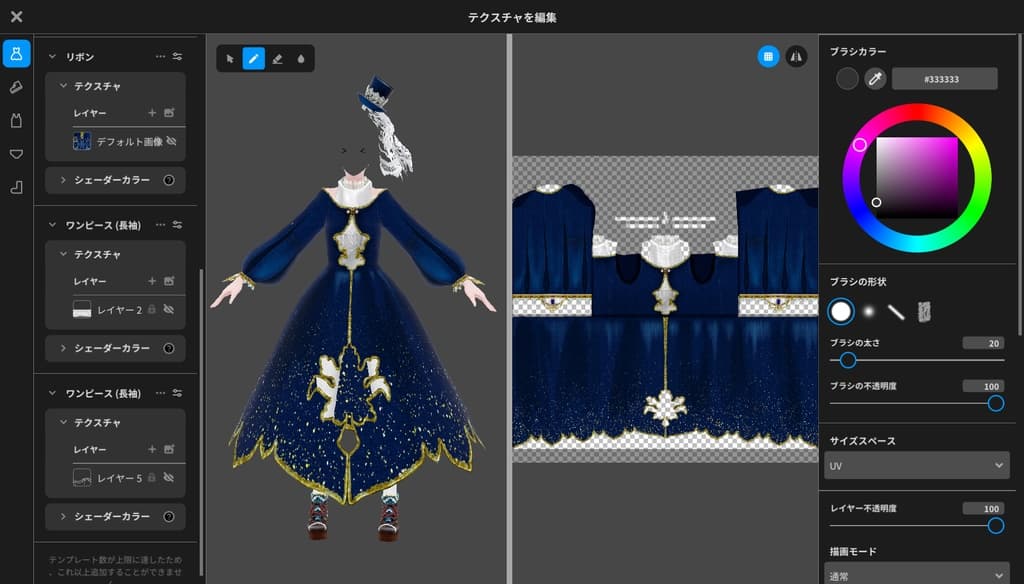Viewport: 1024px width, 584px height.
Task: Select the デフォルト画像 layer row
Action: (x=125, y=141)
